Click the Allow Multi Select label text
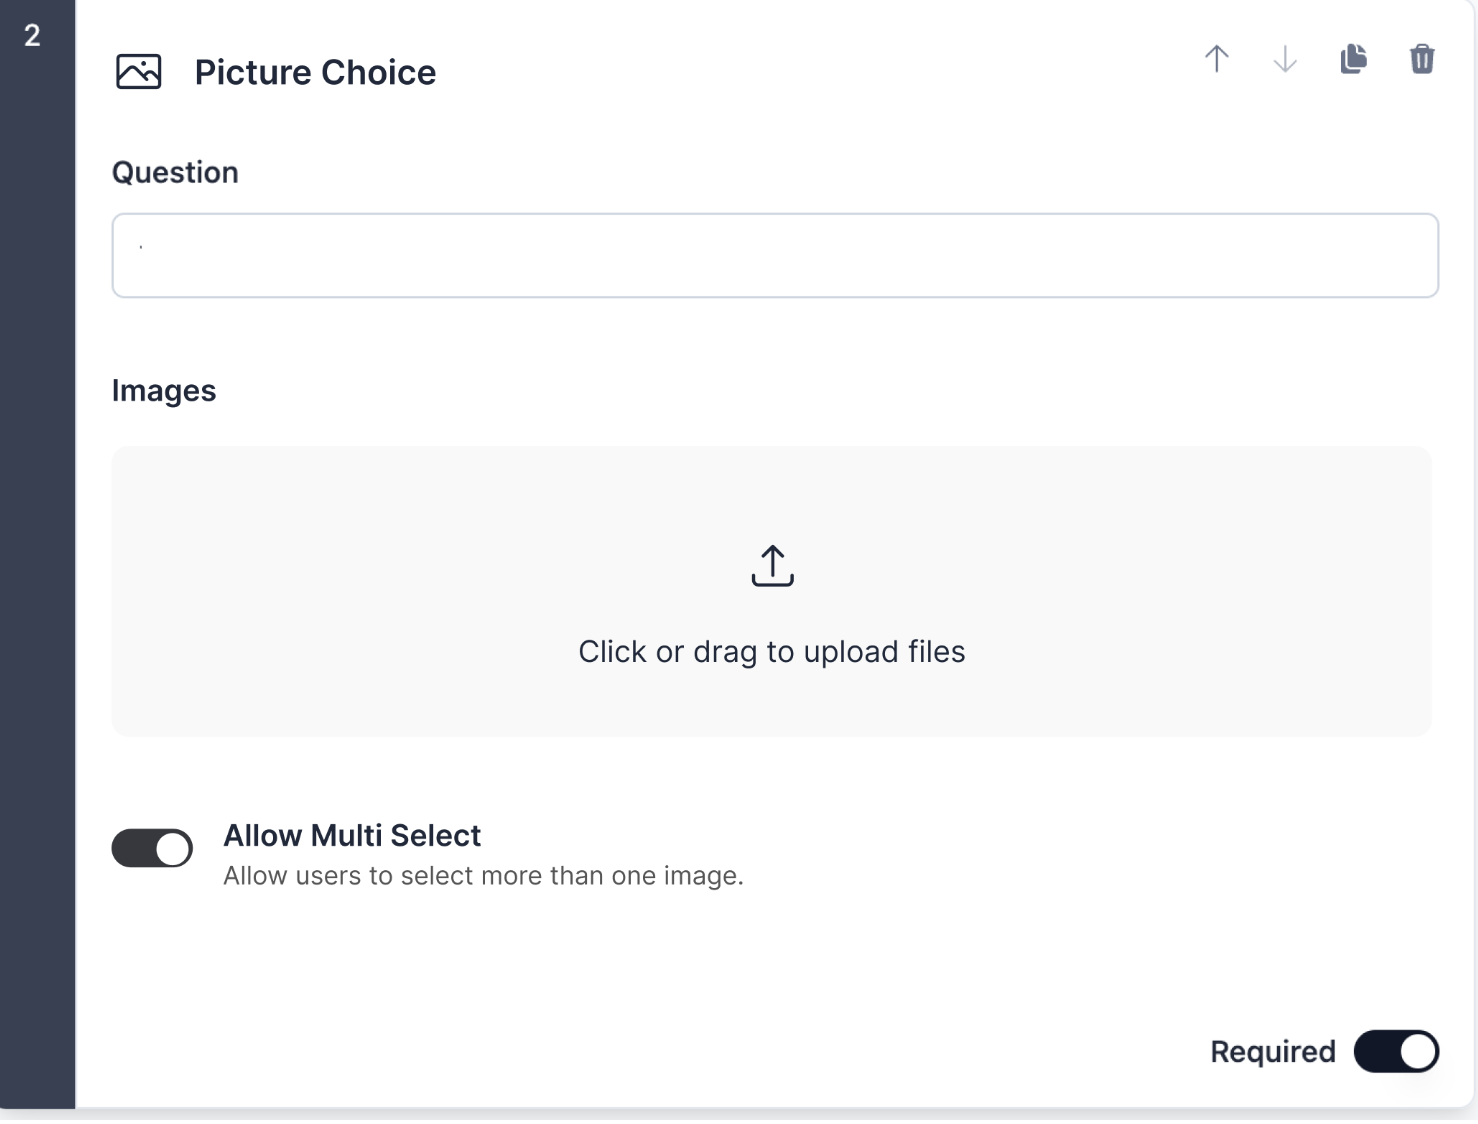 pyautogui.click(x=352, y=835)
